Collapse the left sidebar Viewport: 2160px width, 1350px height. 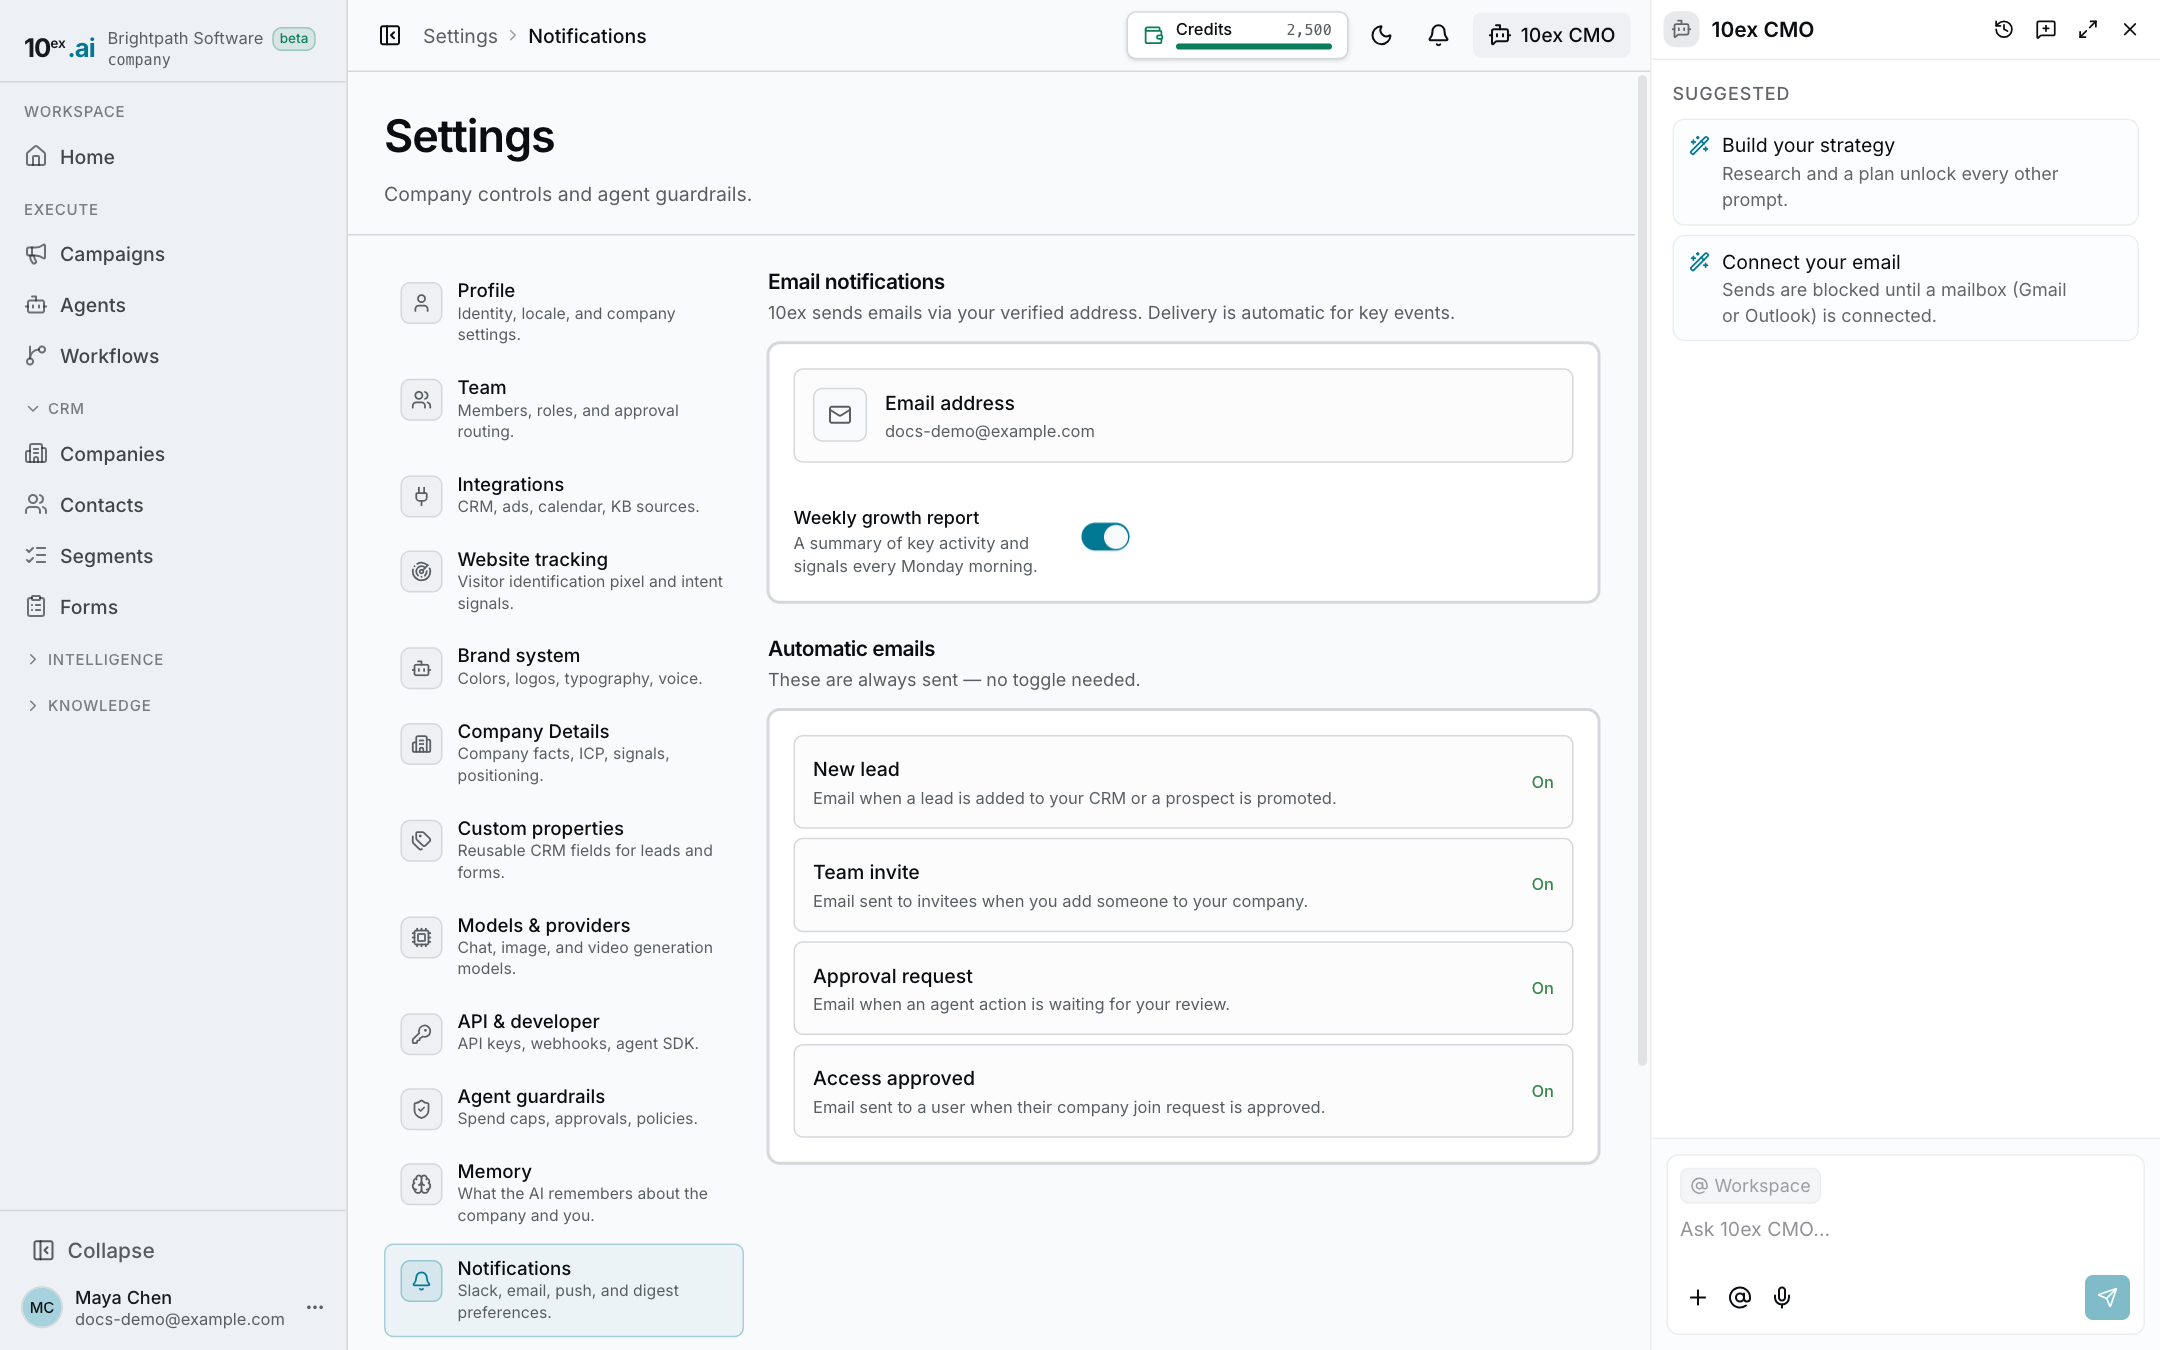coord(94,1250)
